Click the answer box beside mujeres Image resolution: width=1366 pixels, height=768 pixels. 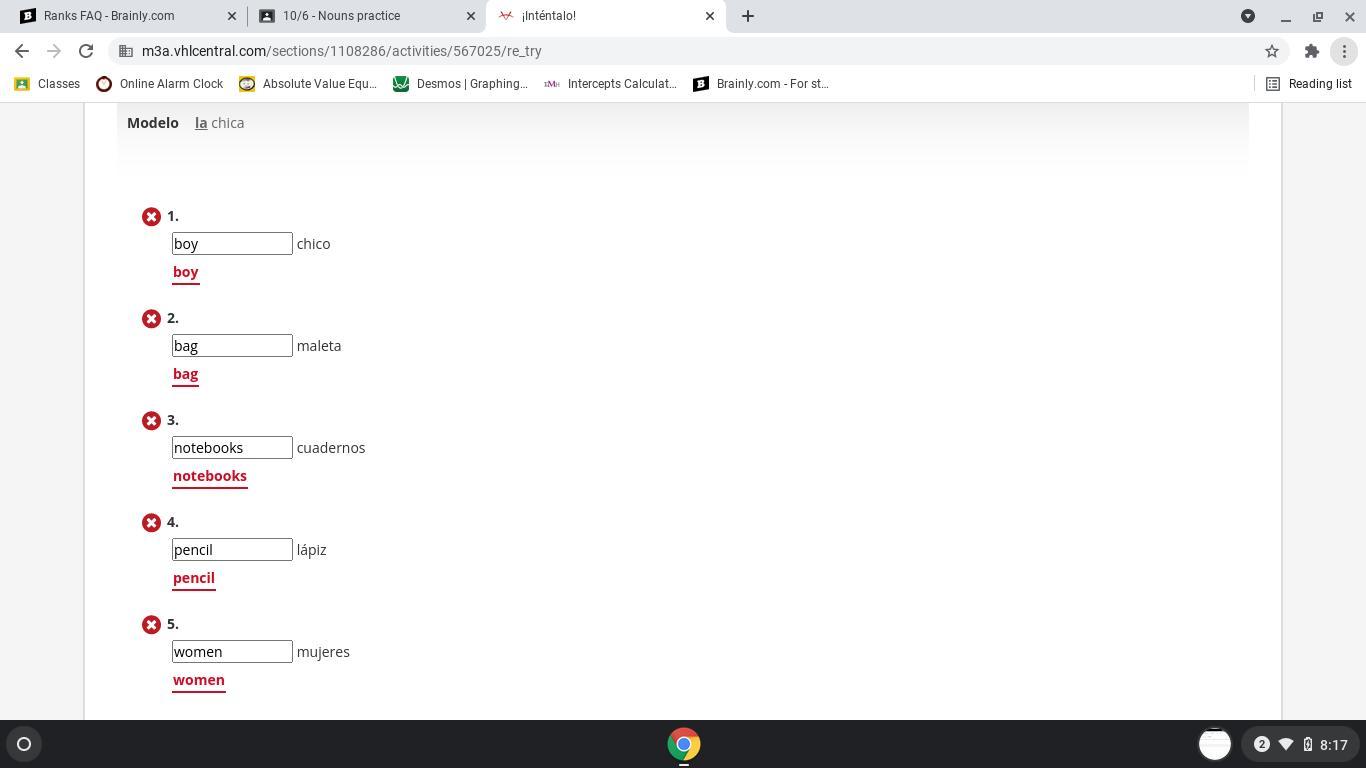(x=232, y=652)
